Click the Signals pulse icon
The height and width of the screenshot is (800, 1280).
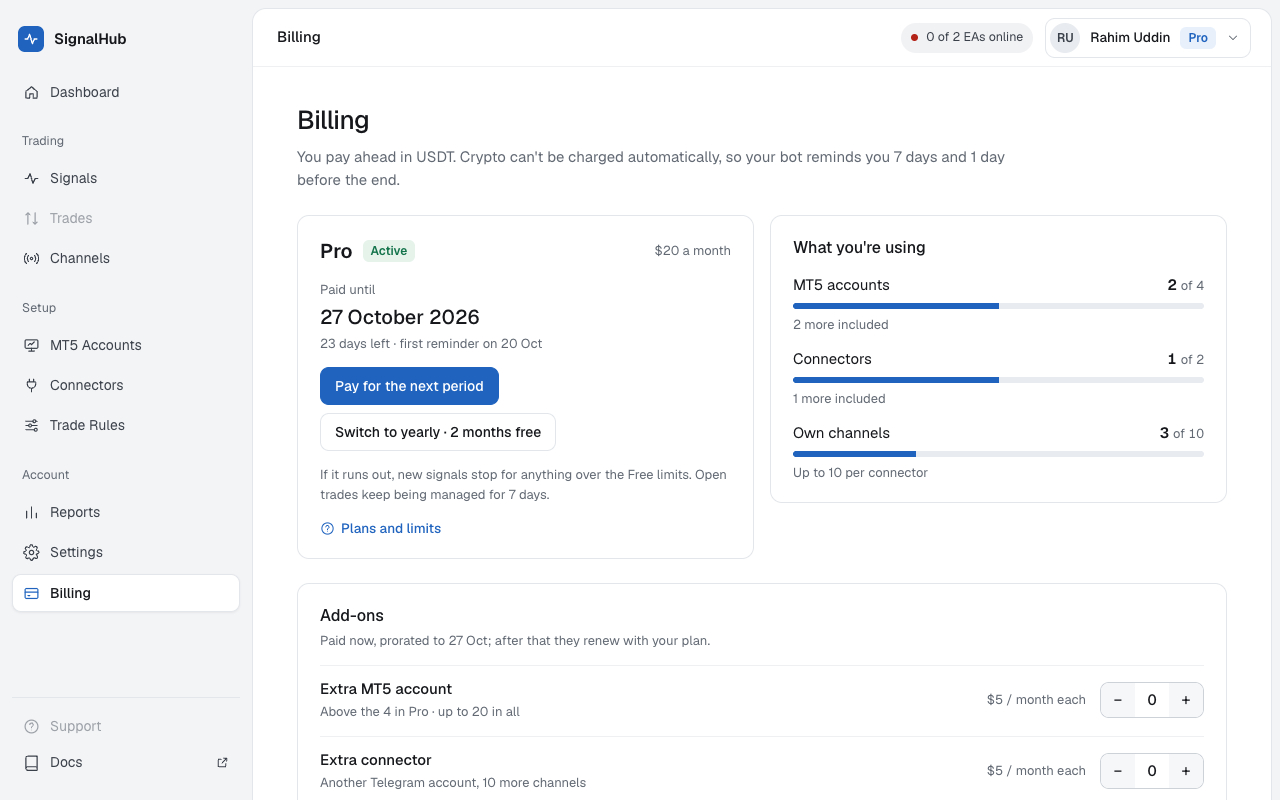(31, 178)
